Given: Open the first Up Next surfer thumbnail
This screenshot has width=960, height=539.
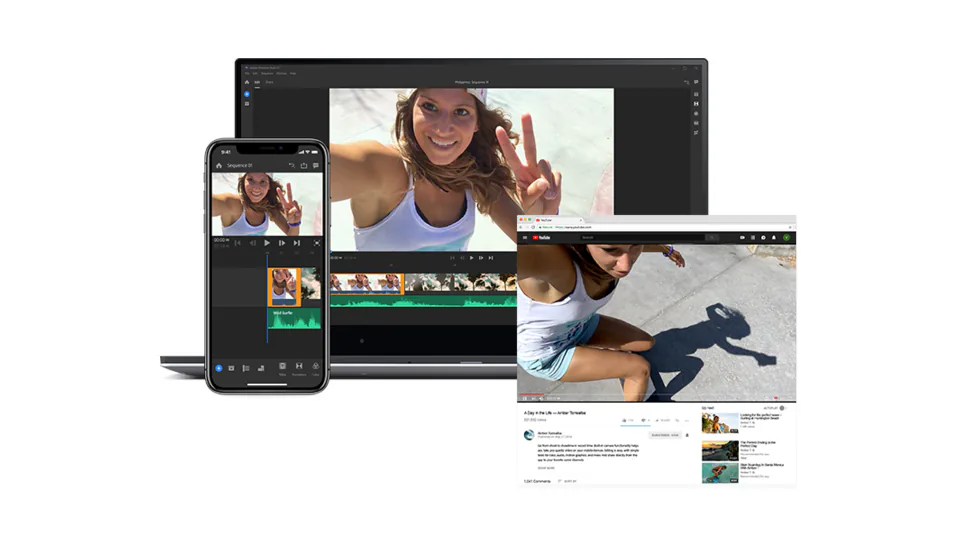Looking at the screenshot, I should coord(720,423).
